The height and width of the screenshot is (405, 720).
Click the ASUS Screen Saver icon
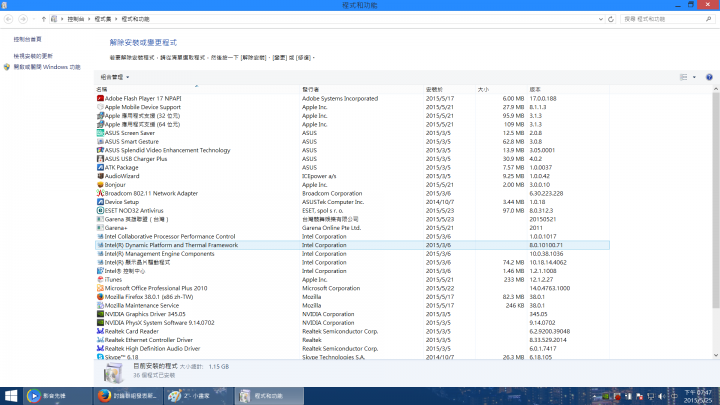click(x=100, y=133)
